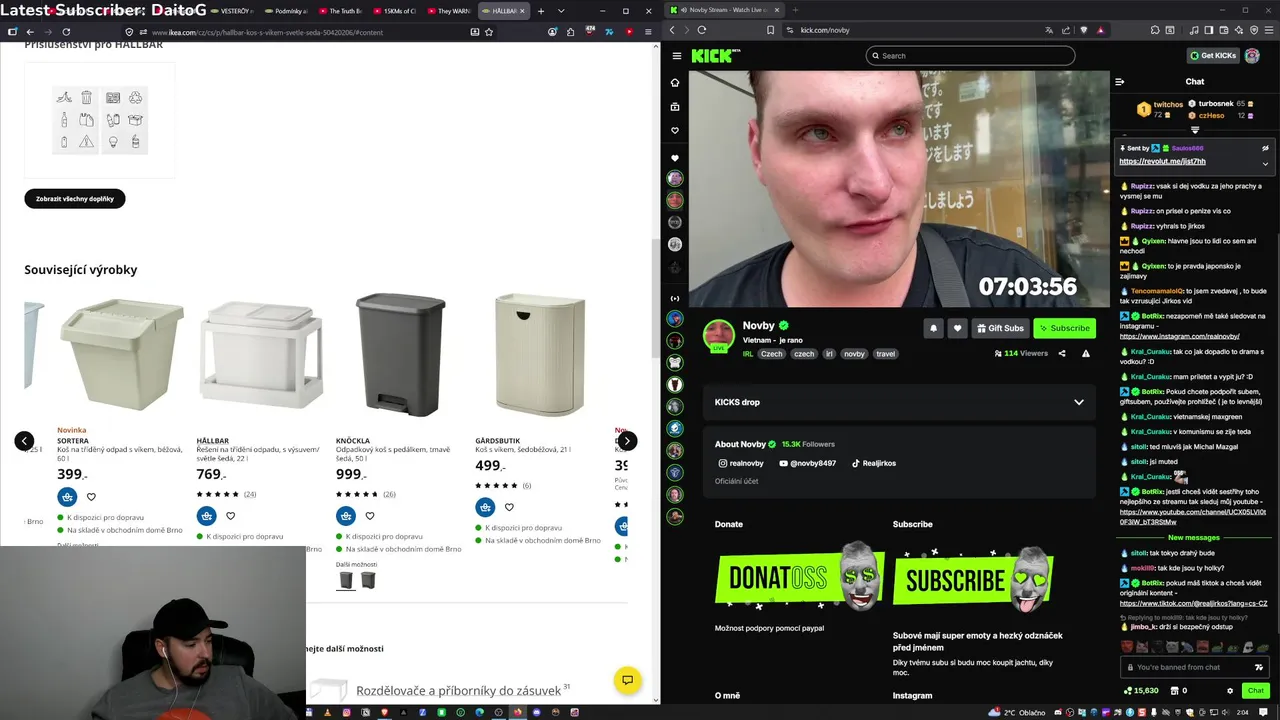Hide pinned message eye icon
This screenshot has height=720, width=1280.
(x=1265, y=148)
